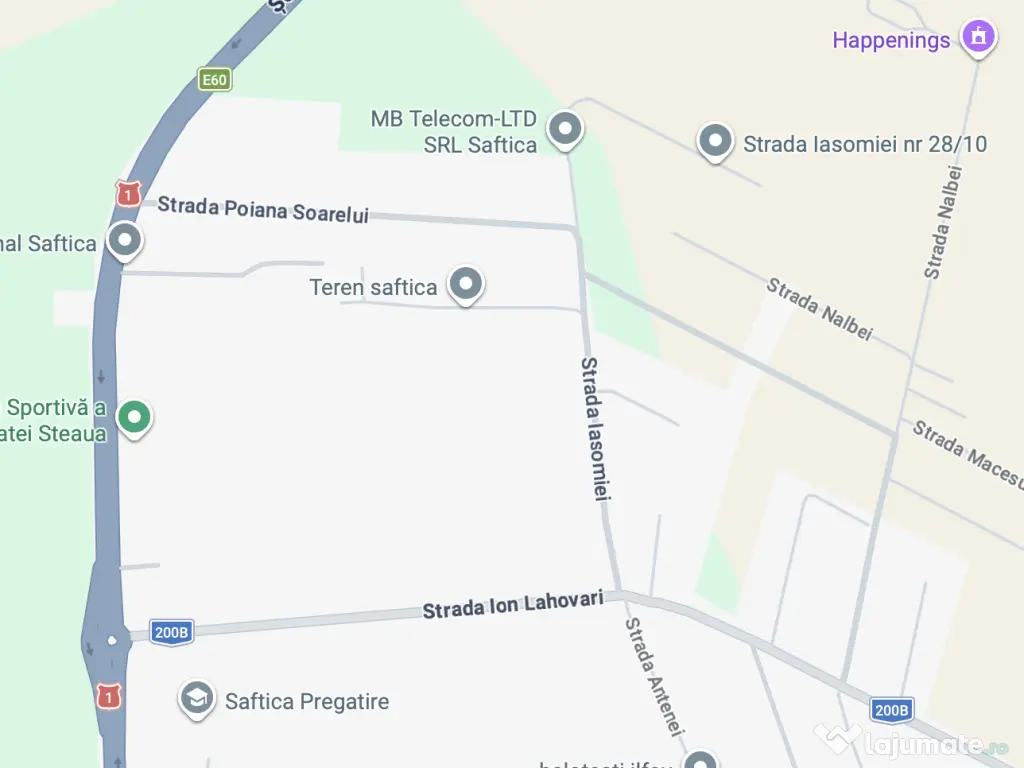Select red route 1 shield near Poiana Soarelui

click(128, 194)
